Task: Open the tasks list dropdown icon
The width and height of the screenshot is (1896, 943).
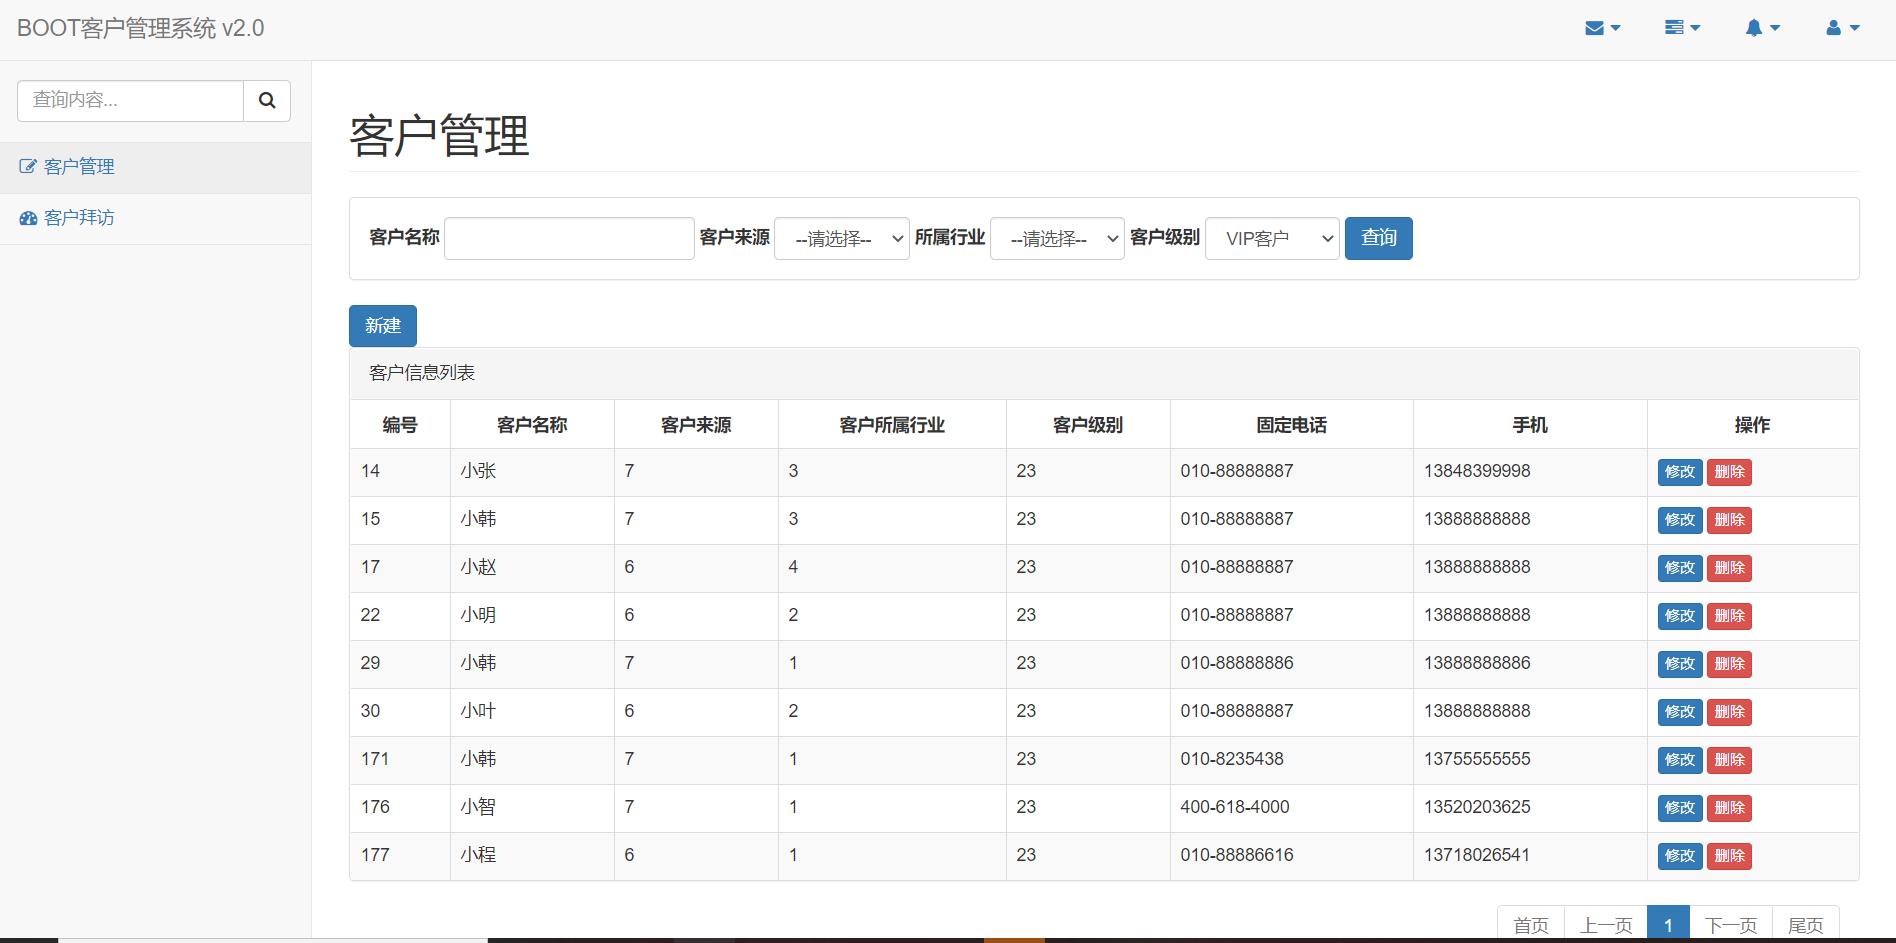Action: click(x=1682, y=28)
